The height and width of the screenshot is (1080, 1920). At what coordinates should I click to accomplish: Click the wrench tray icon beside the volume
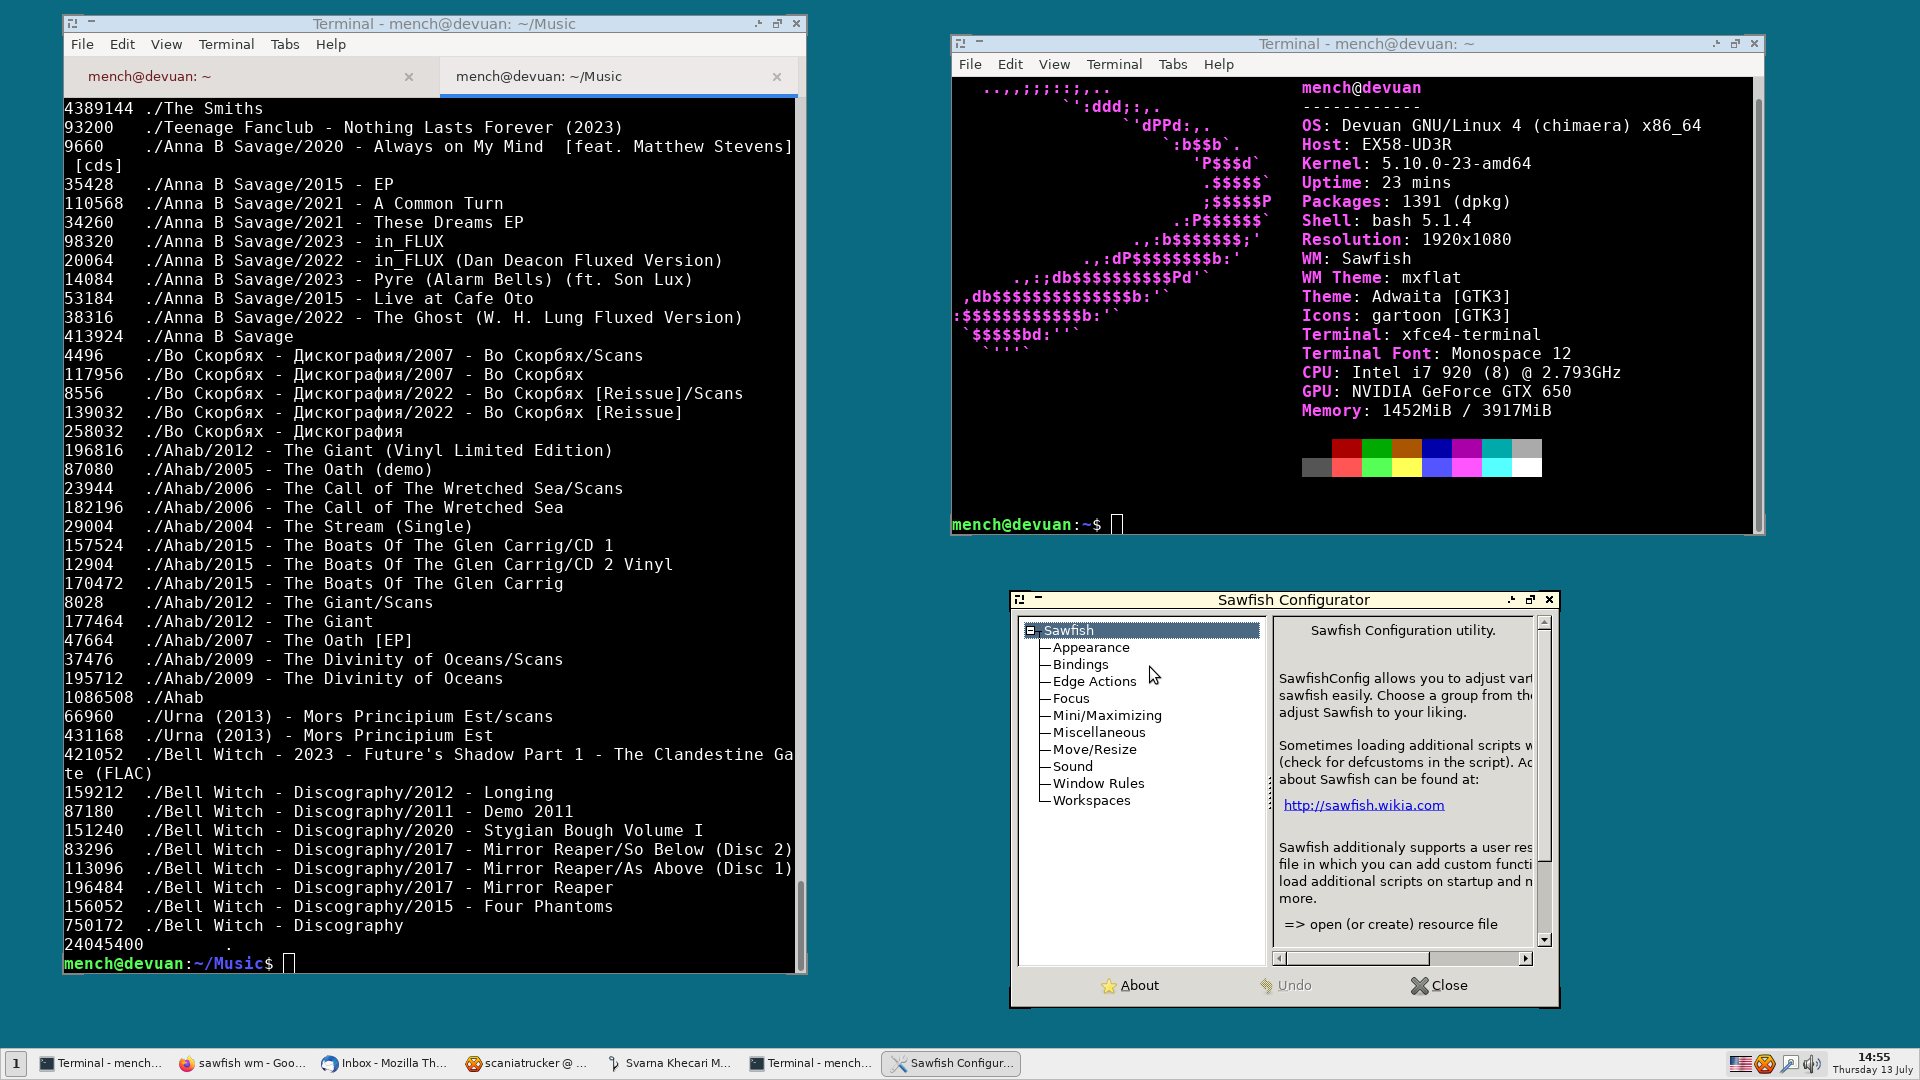click(x=1789, y=1063)
